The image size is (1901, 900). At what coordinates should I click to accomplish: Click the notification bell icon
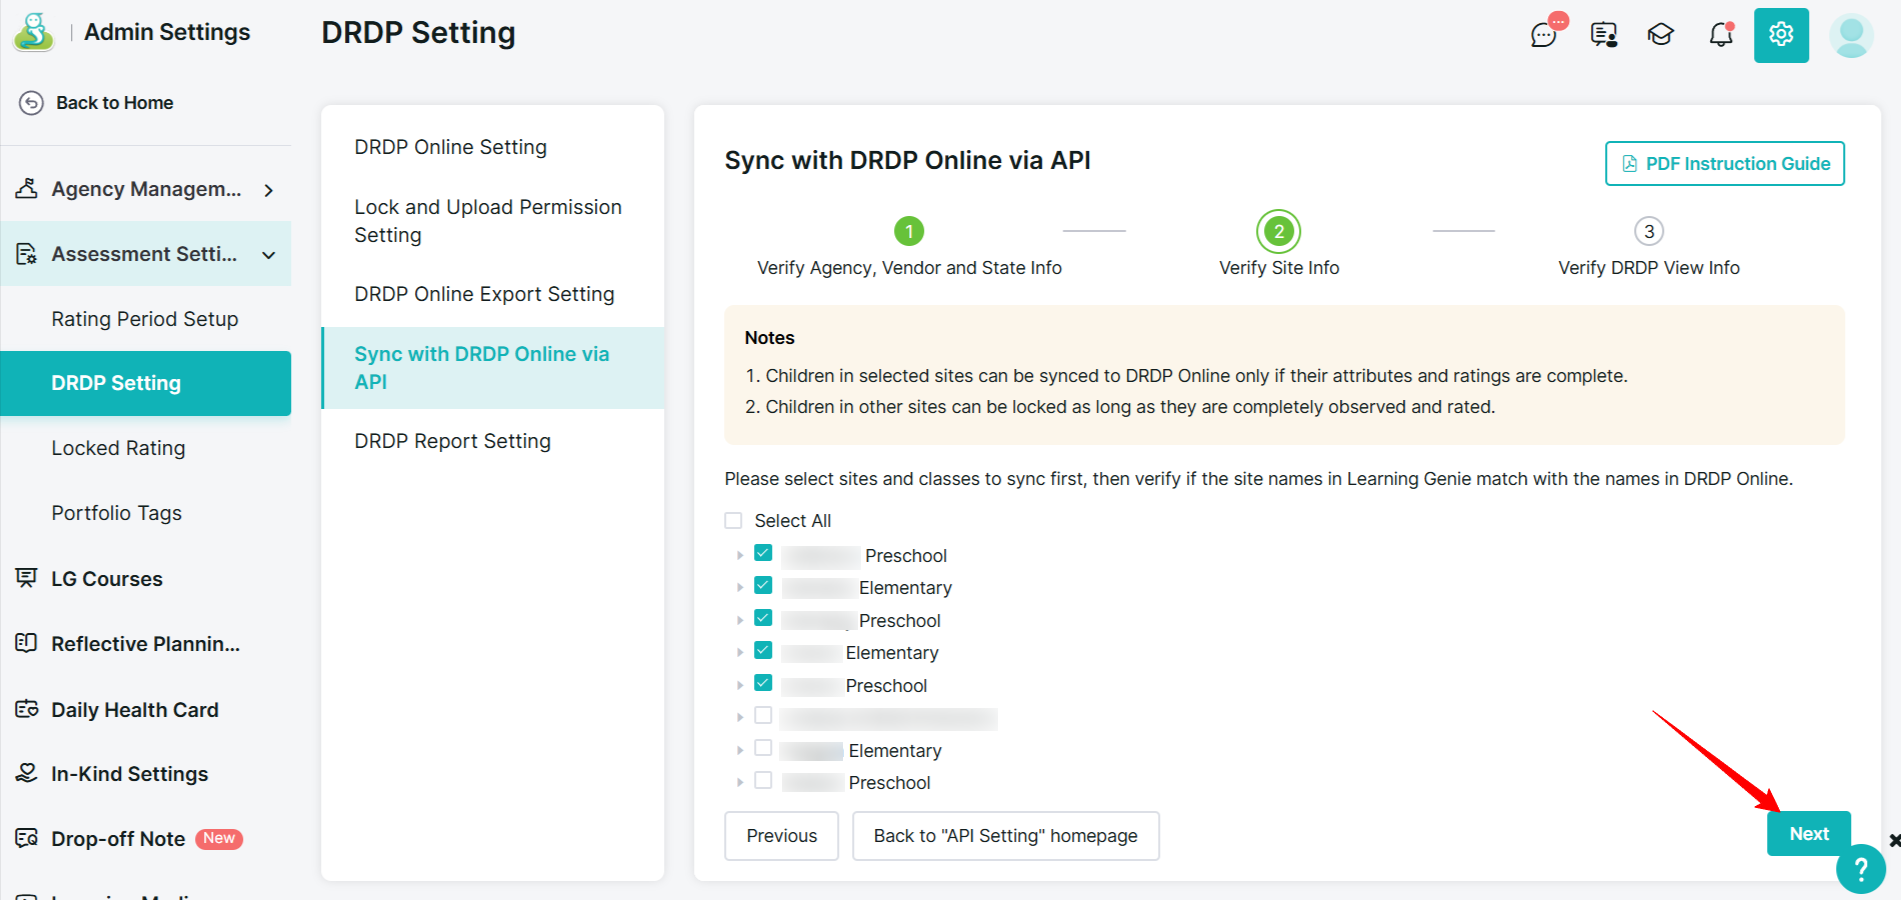coord(1720,35)
